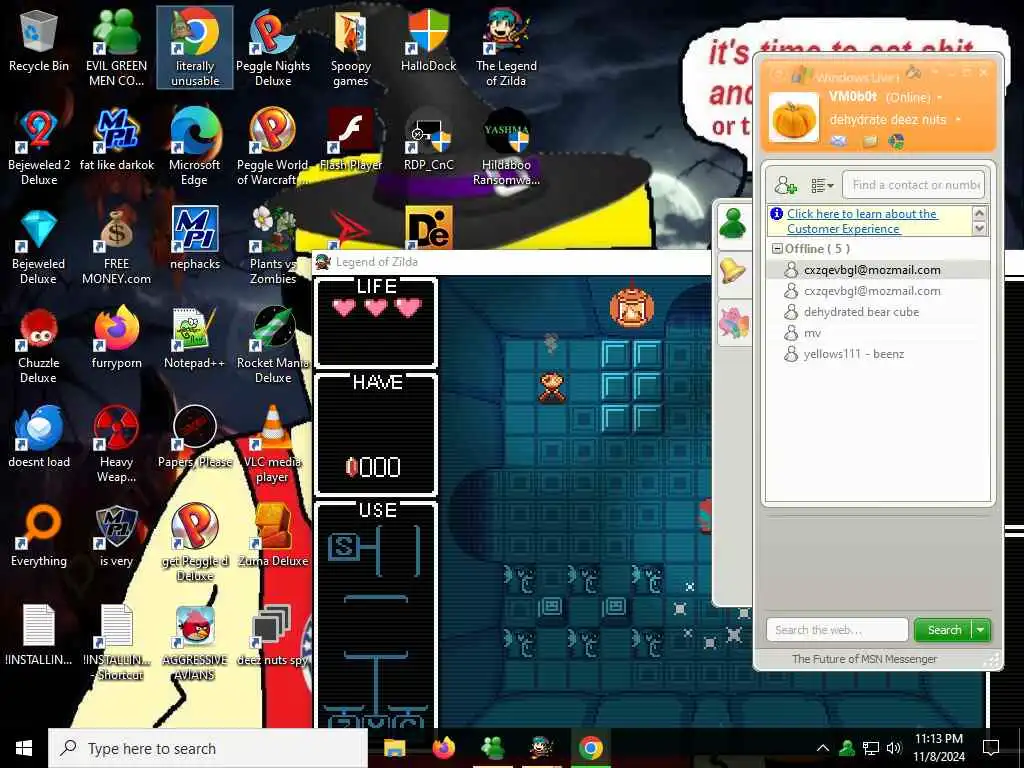Open the dropdown beside 'dehydrate deez nuts' message

click(x=958, y=120)
